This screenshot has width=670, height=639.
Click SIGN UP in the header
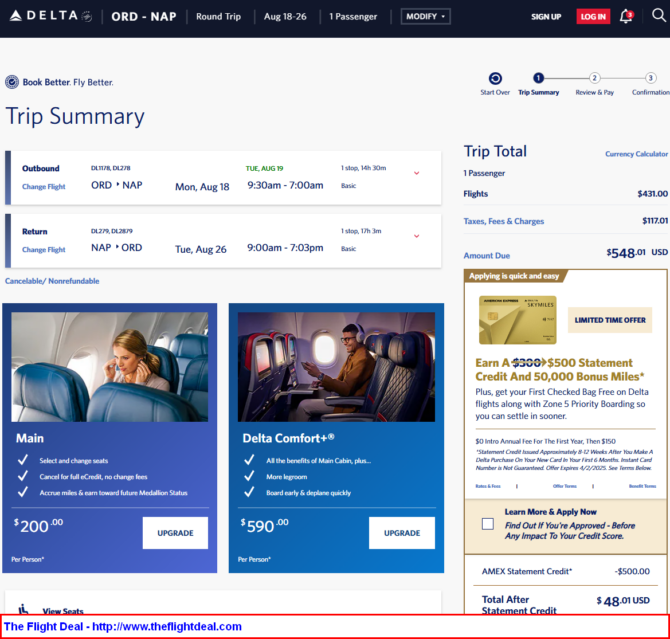(x=546, y=17)
